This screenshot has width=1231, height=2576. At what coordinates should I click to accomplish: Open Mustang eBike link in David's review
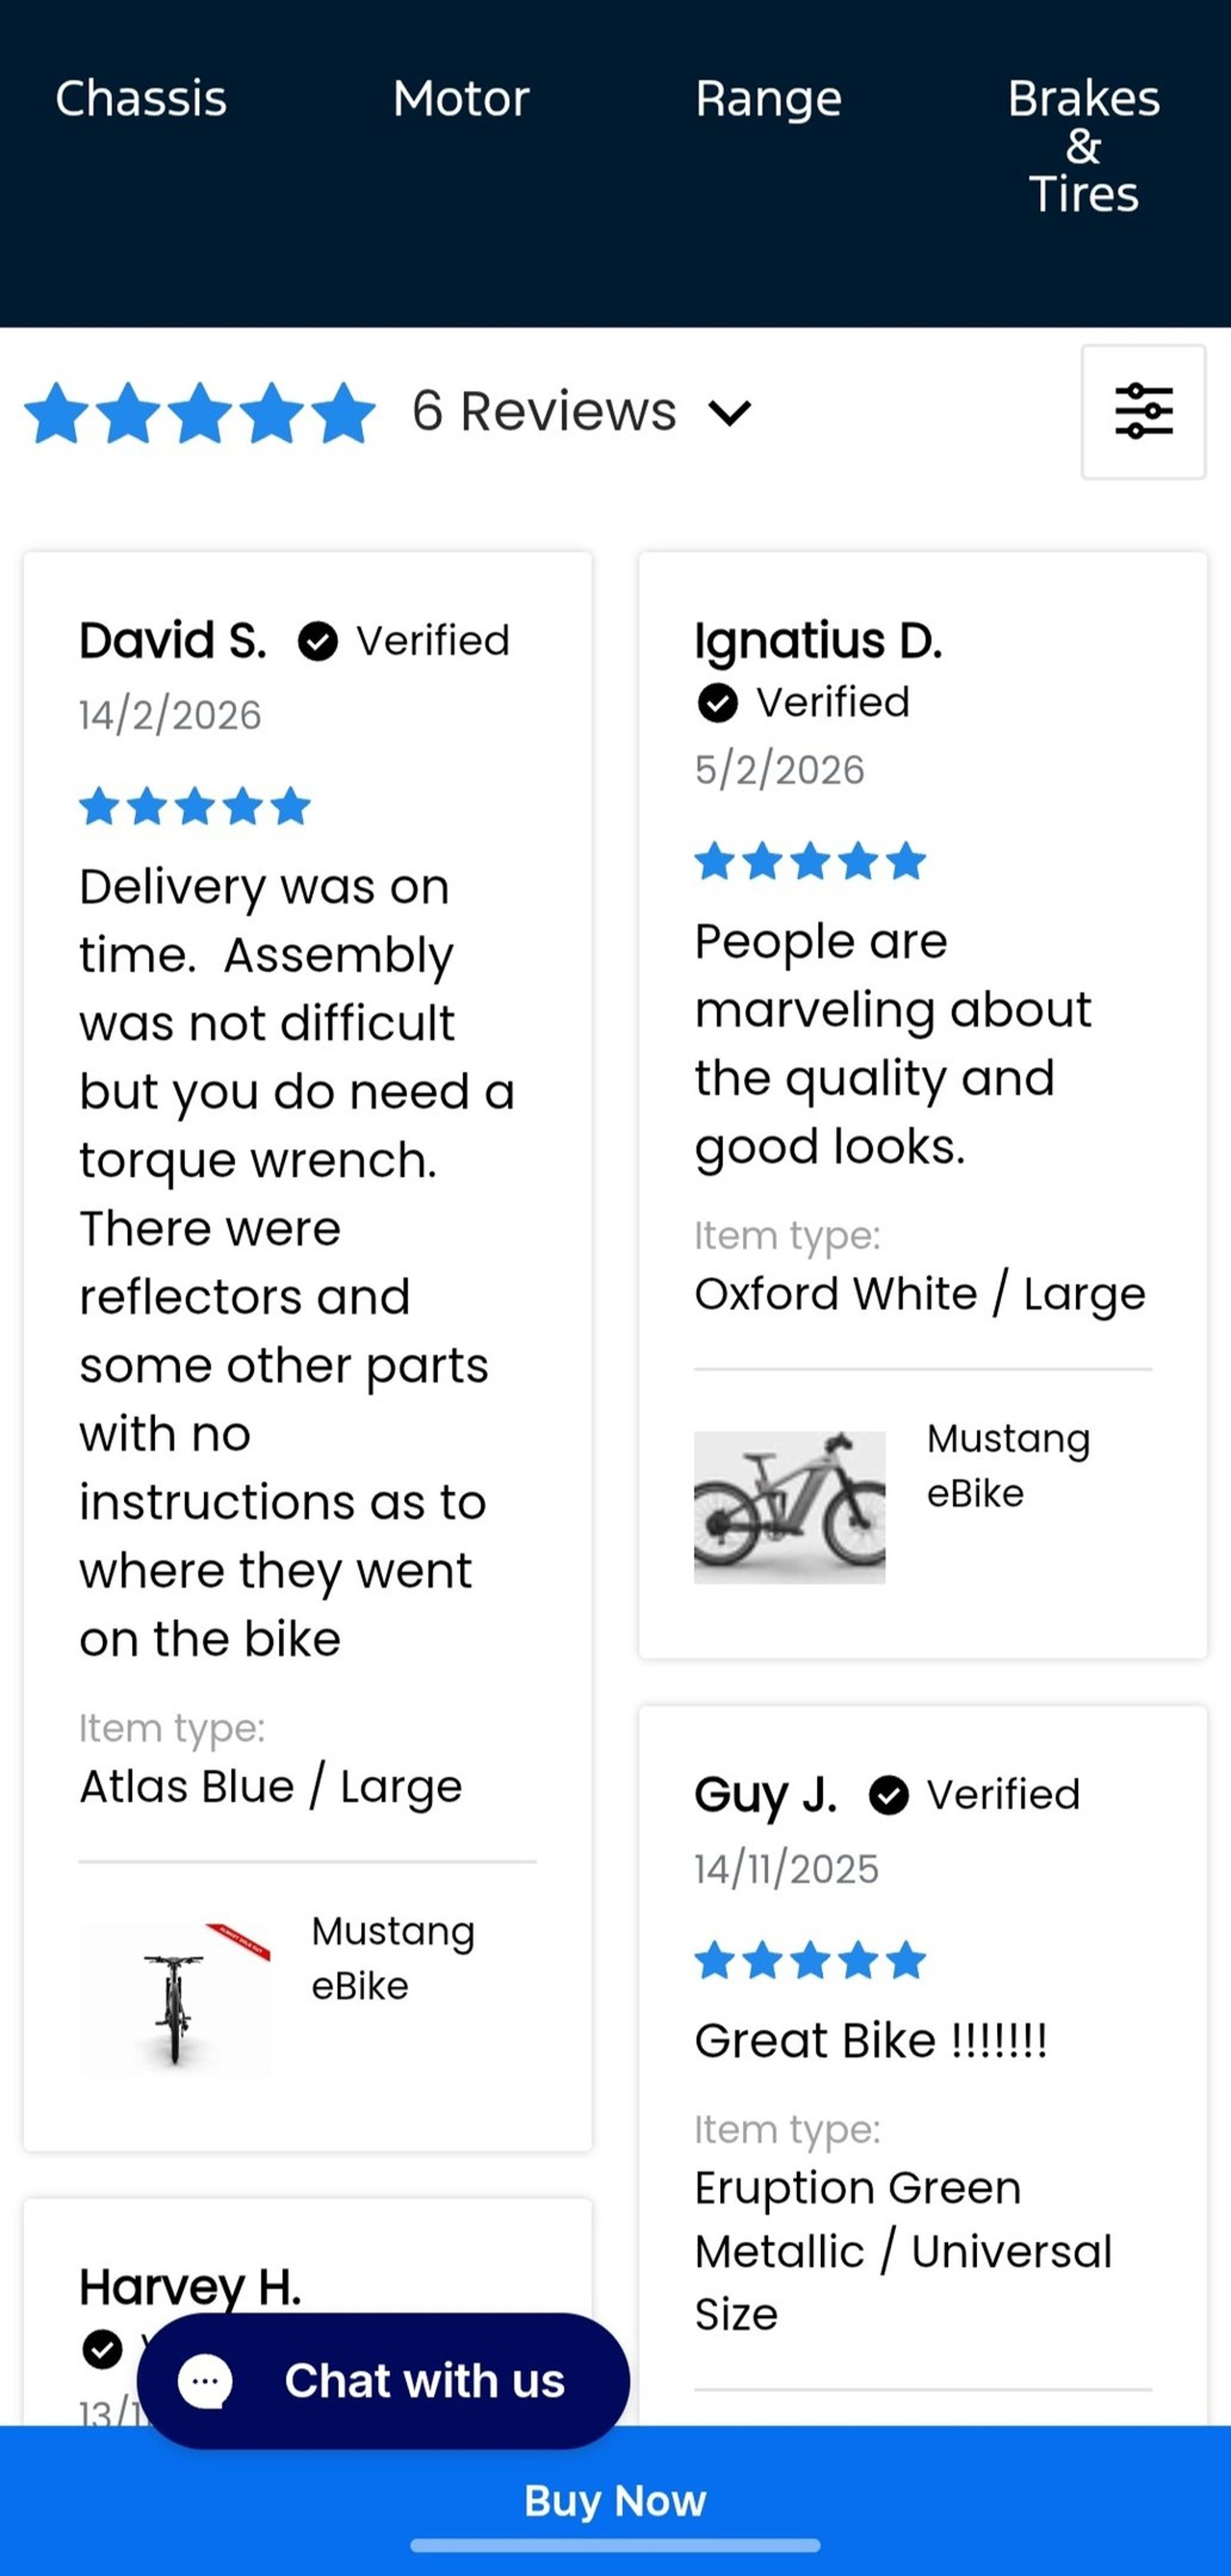[393, 1958]
